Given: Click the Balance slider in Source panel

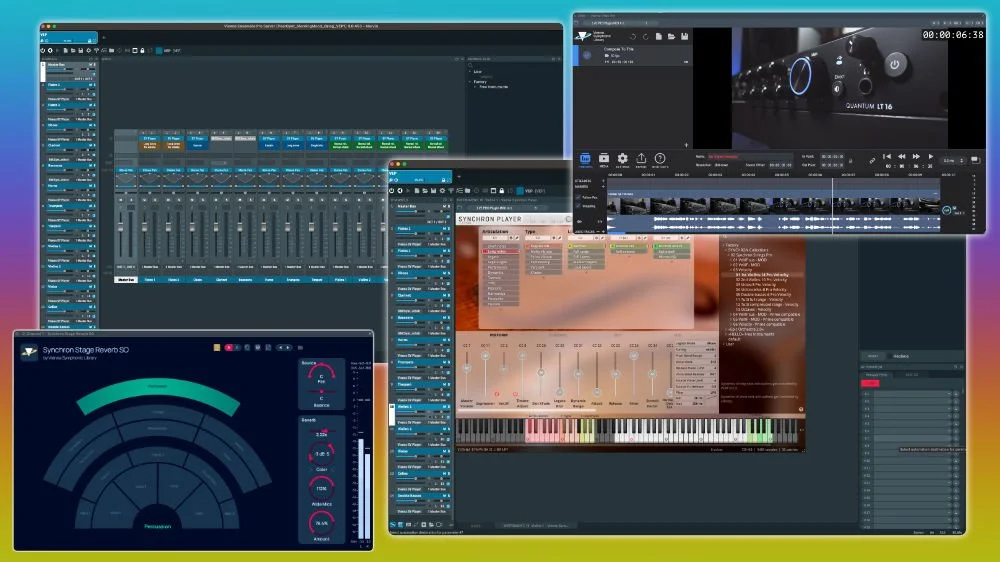Looking at the screenshot, I should (x=321, y=392).
